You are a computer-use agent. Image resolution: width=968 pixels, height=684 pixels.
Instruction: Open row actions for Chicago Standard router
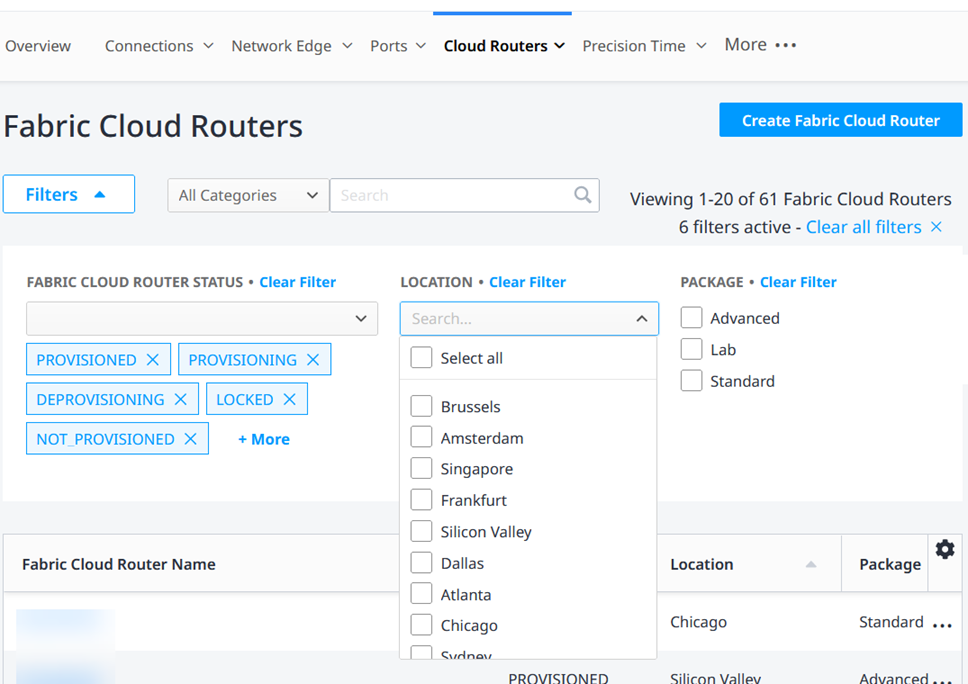tap(942, 625)
